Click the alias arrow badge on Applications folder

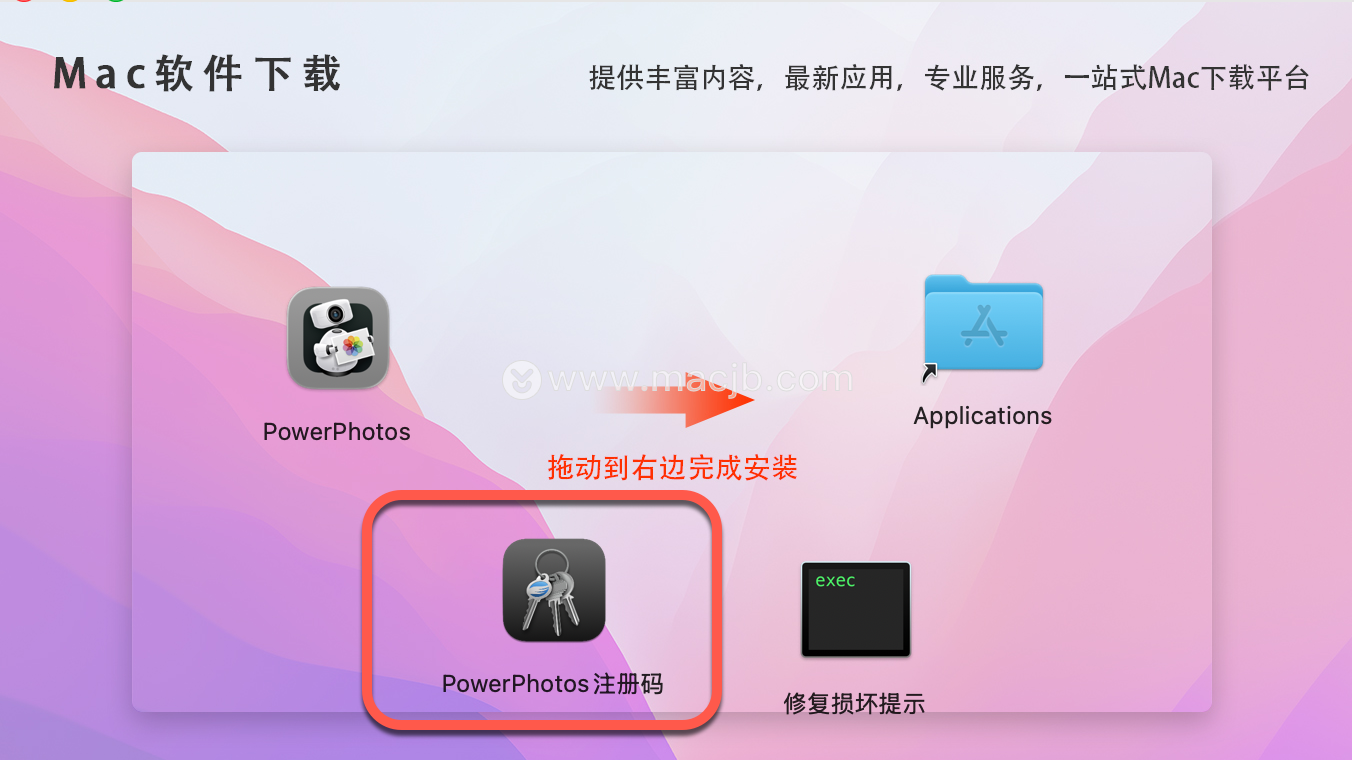930,374
